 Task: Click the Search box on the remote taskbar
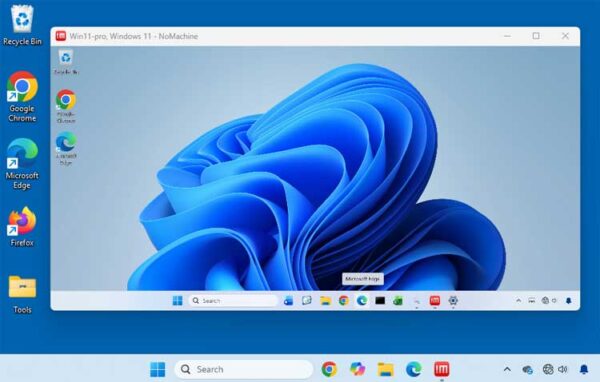coord(233,301)
